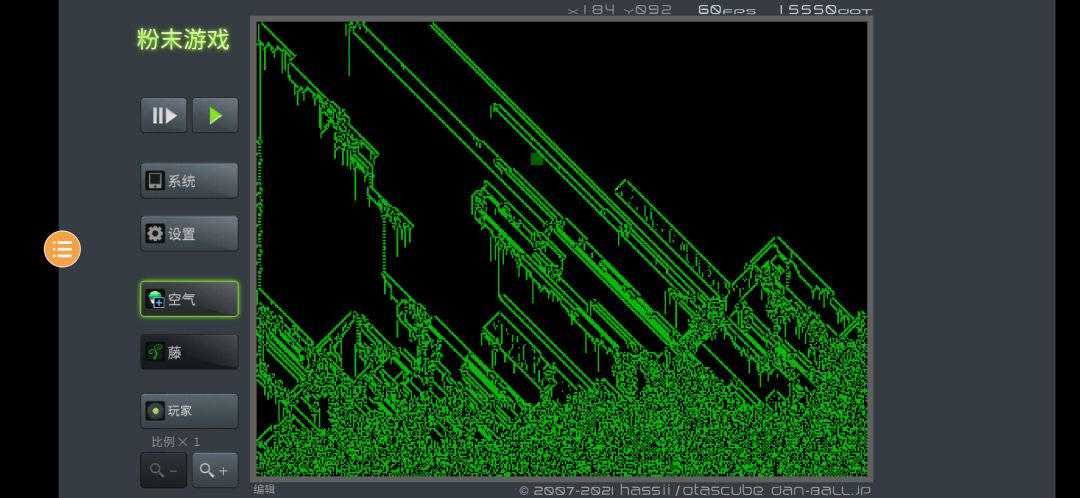Open the 设置 (Settings) menu

click(189, 234)
